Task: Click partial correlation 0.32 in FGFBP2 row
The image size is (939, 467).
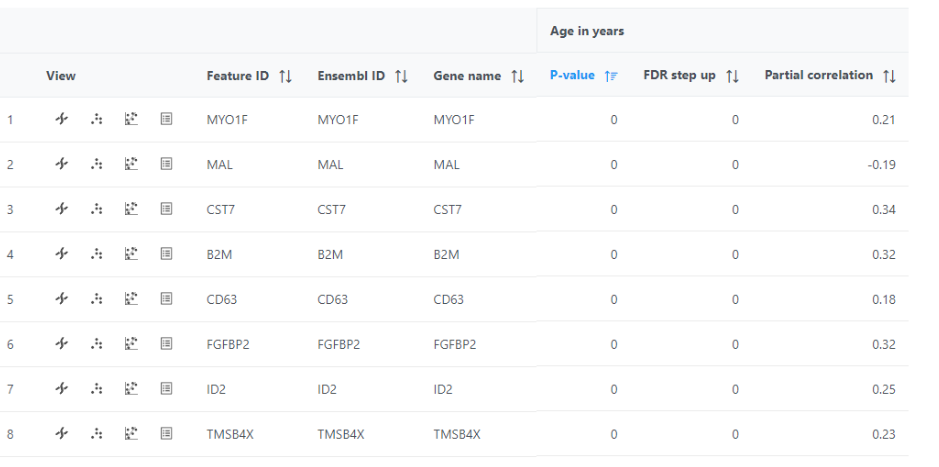Action: (x=884, y=344)
